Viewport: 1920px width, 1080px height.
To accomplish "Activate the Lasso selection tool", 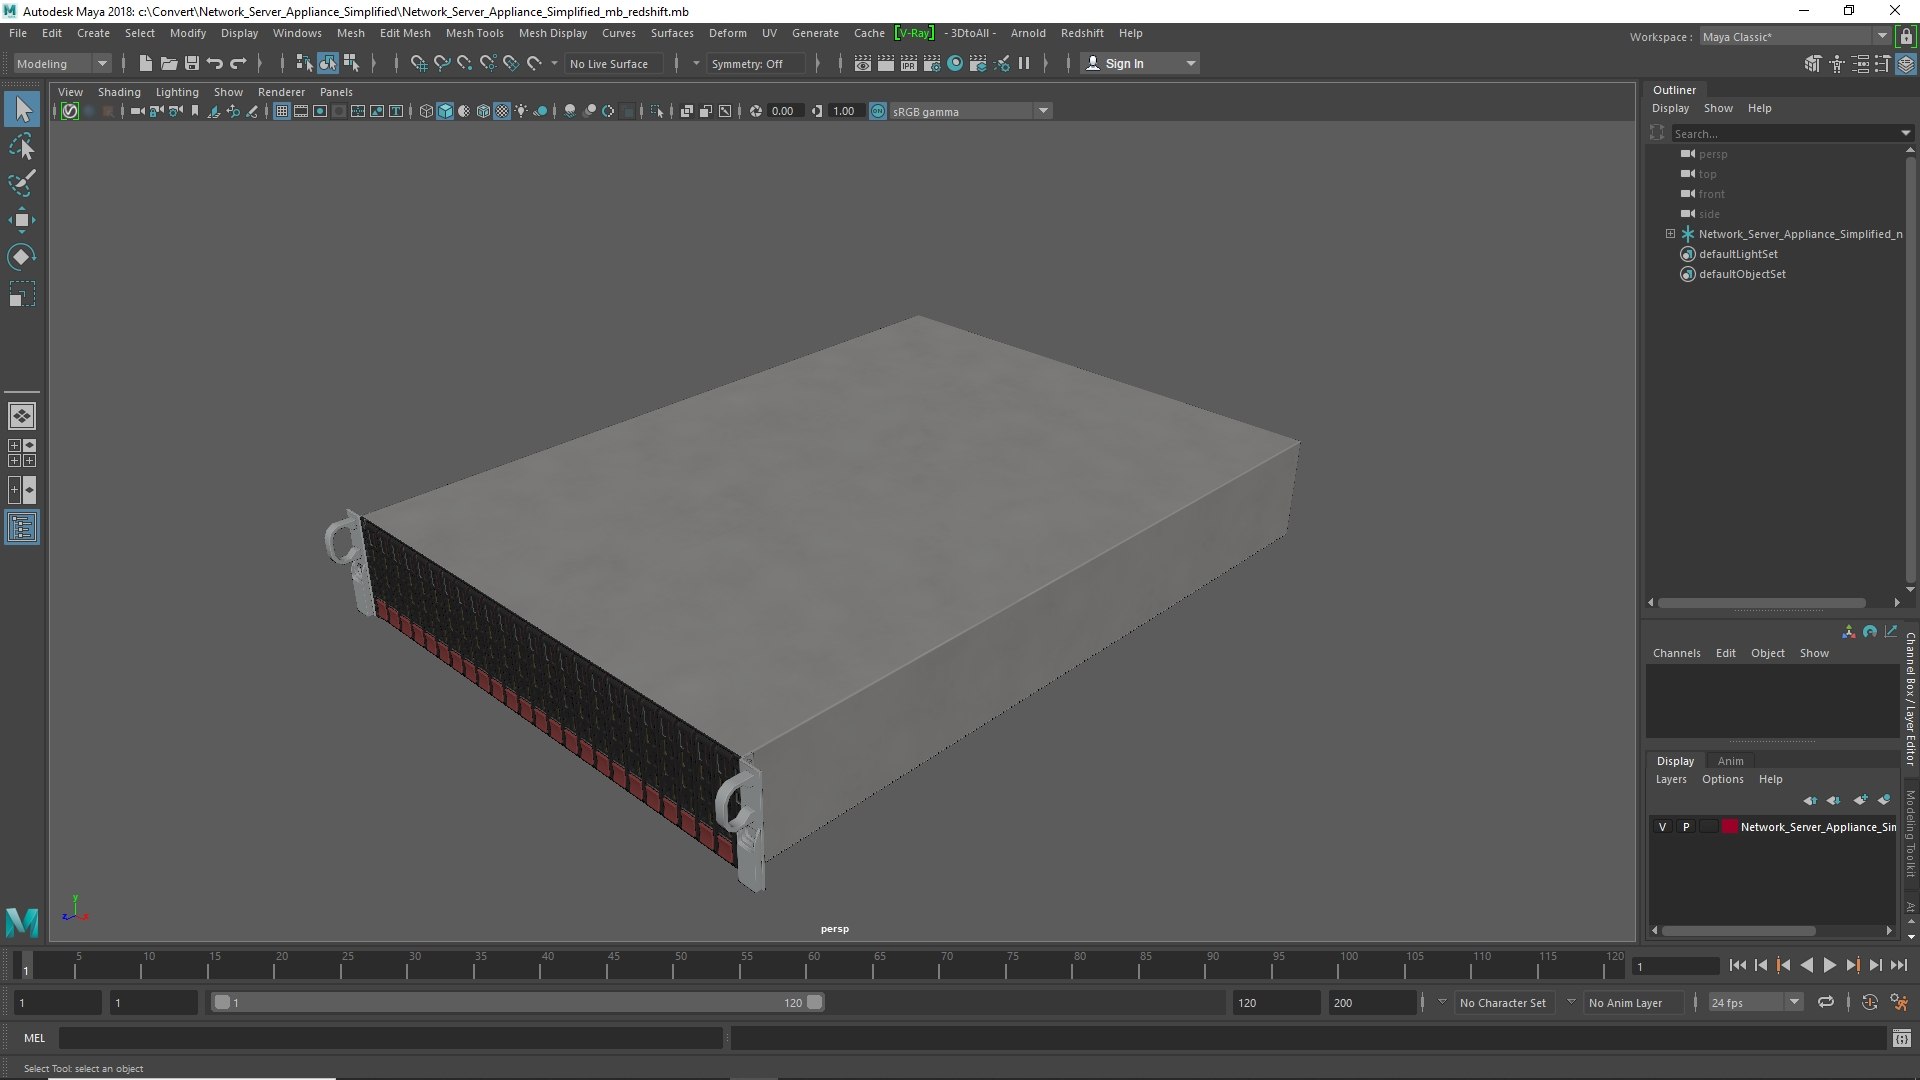I will pos(22,147).
